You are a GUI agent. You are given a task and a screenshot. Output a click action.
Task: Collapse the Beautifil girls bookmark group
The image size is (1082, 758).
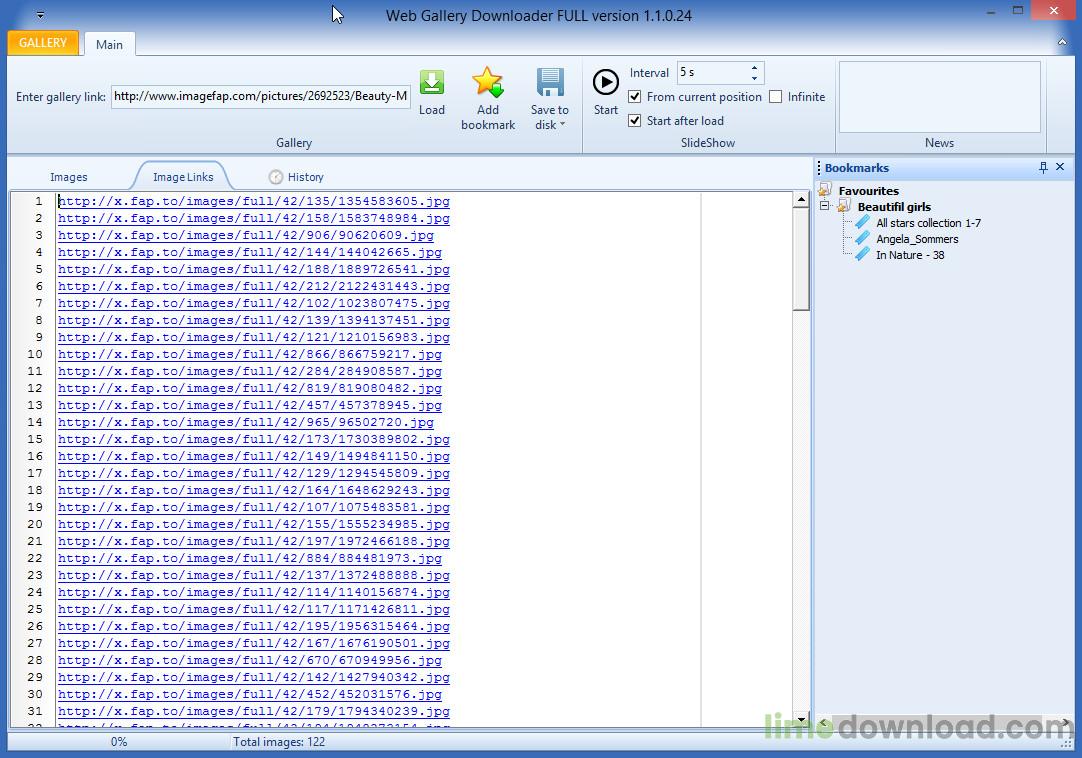pos(824,207)
